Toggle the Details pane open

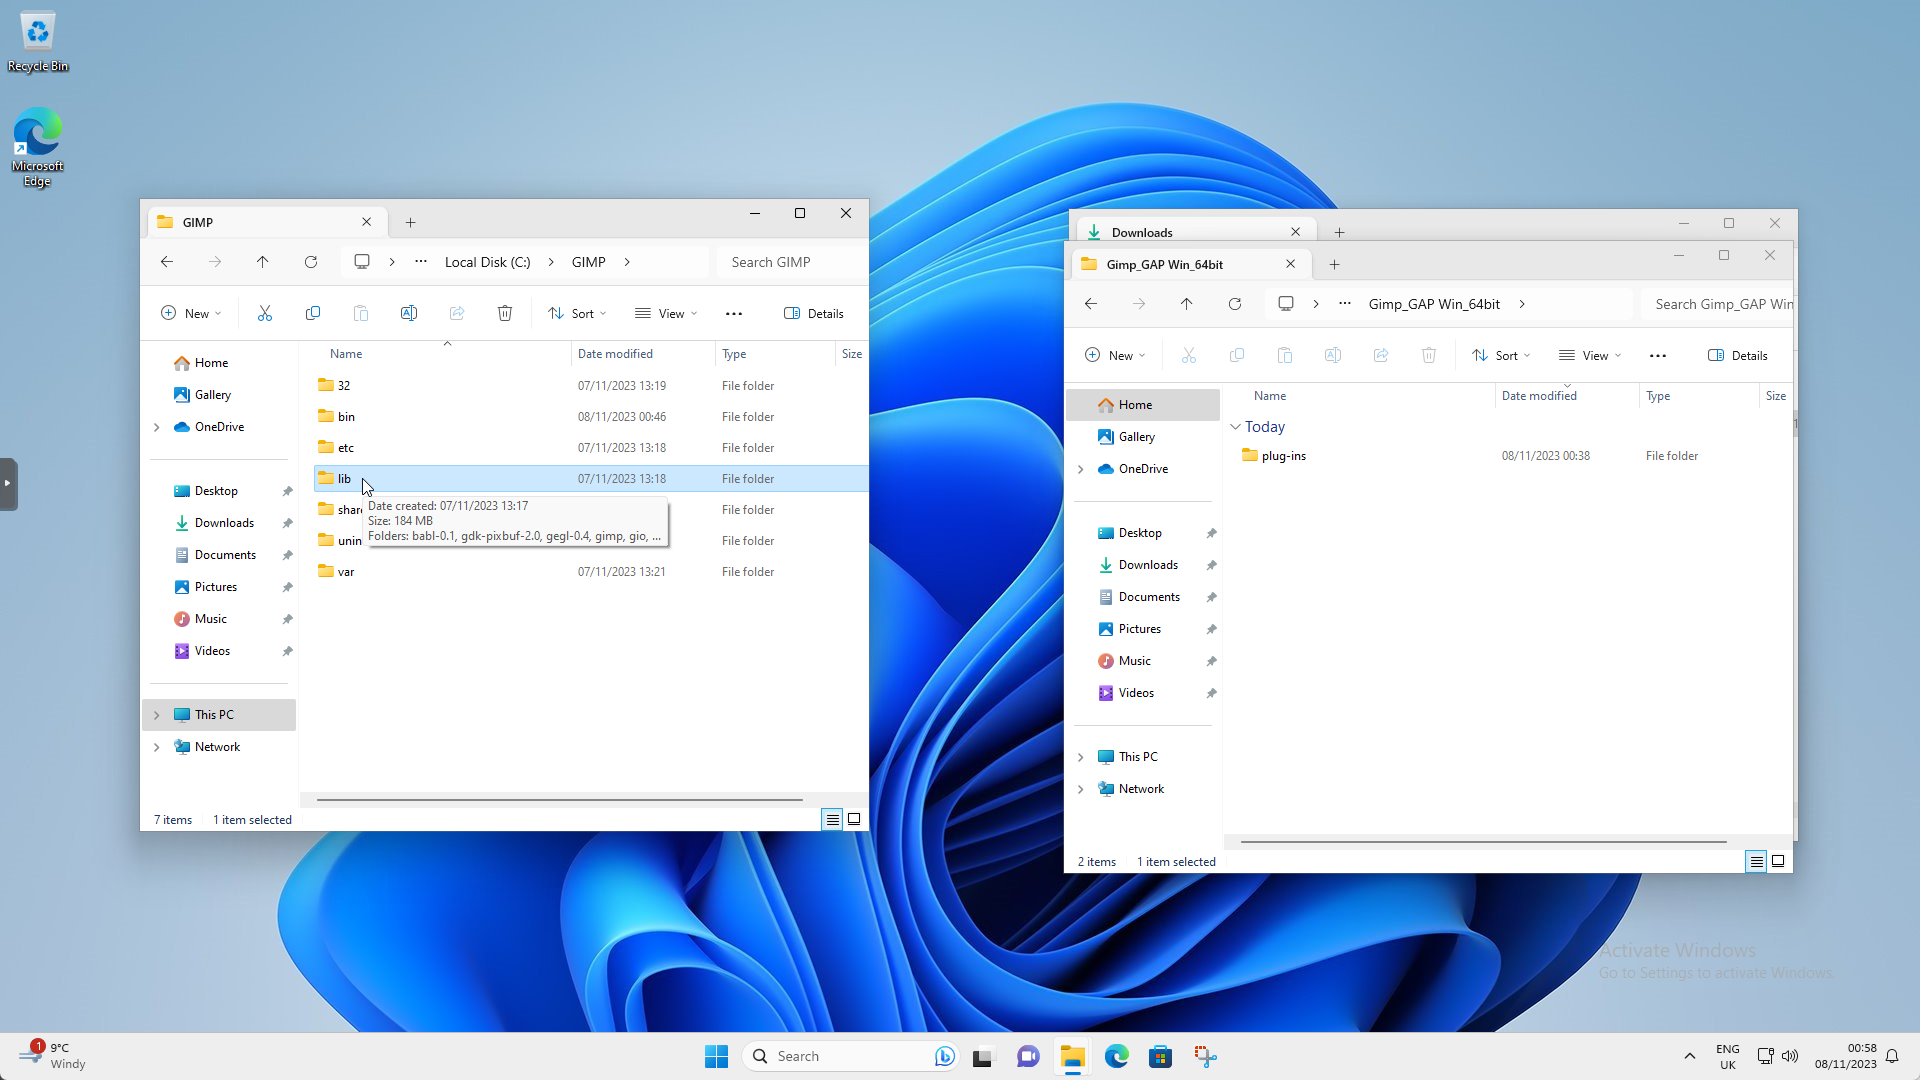coord(813,313)
